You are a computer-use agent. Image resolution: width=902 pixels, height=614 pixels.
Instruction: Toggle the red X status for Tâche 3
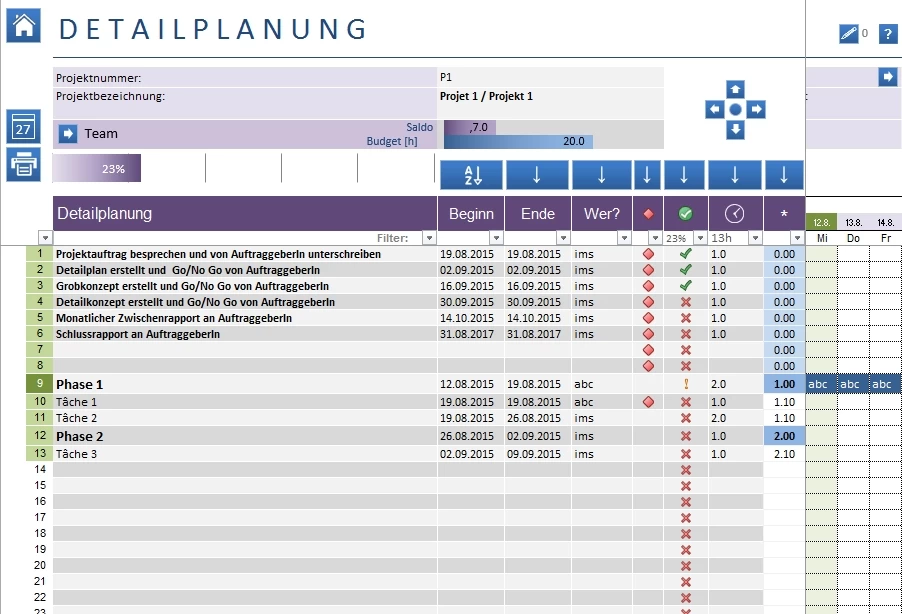(x=685, y=454)
